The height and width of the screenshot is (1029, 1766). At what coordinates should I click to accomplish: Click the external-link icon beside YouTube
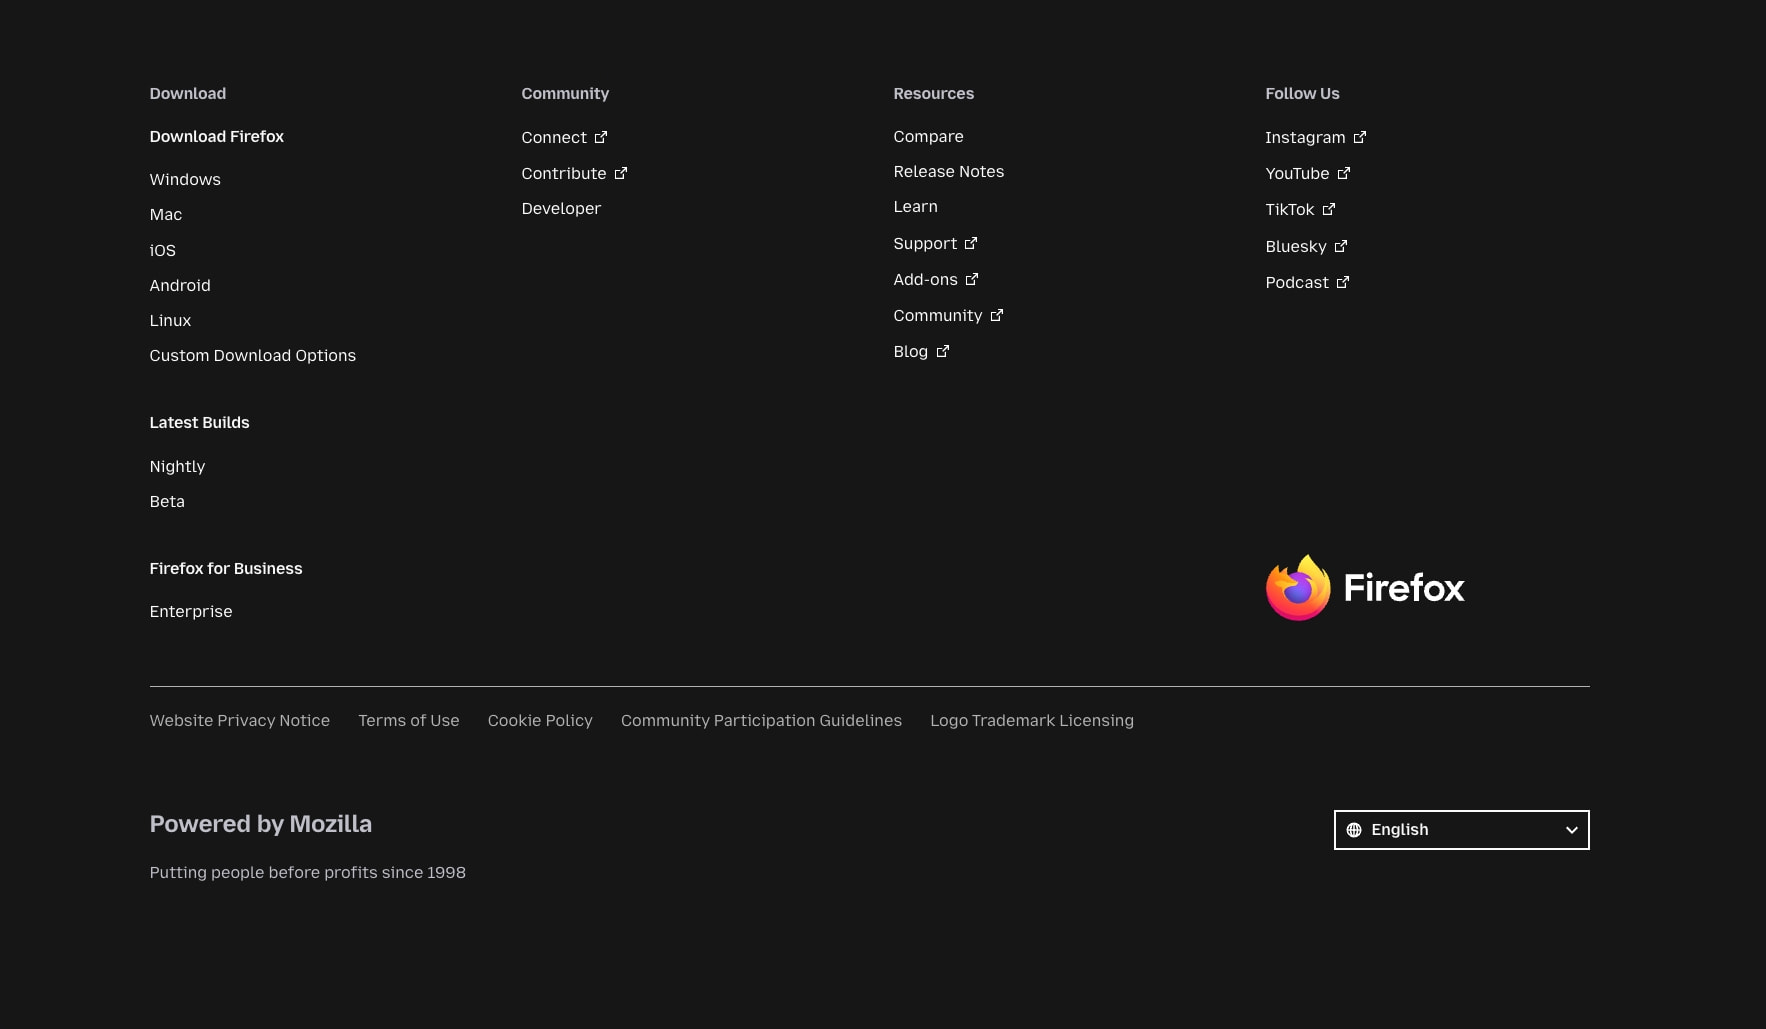(x=1344, y=173)
